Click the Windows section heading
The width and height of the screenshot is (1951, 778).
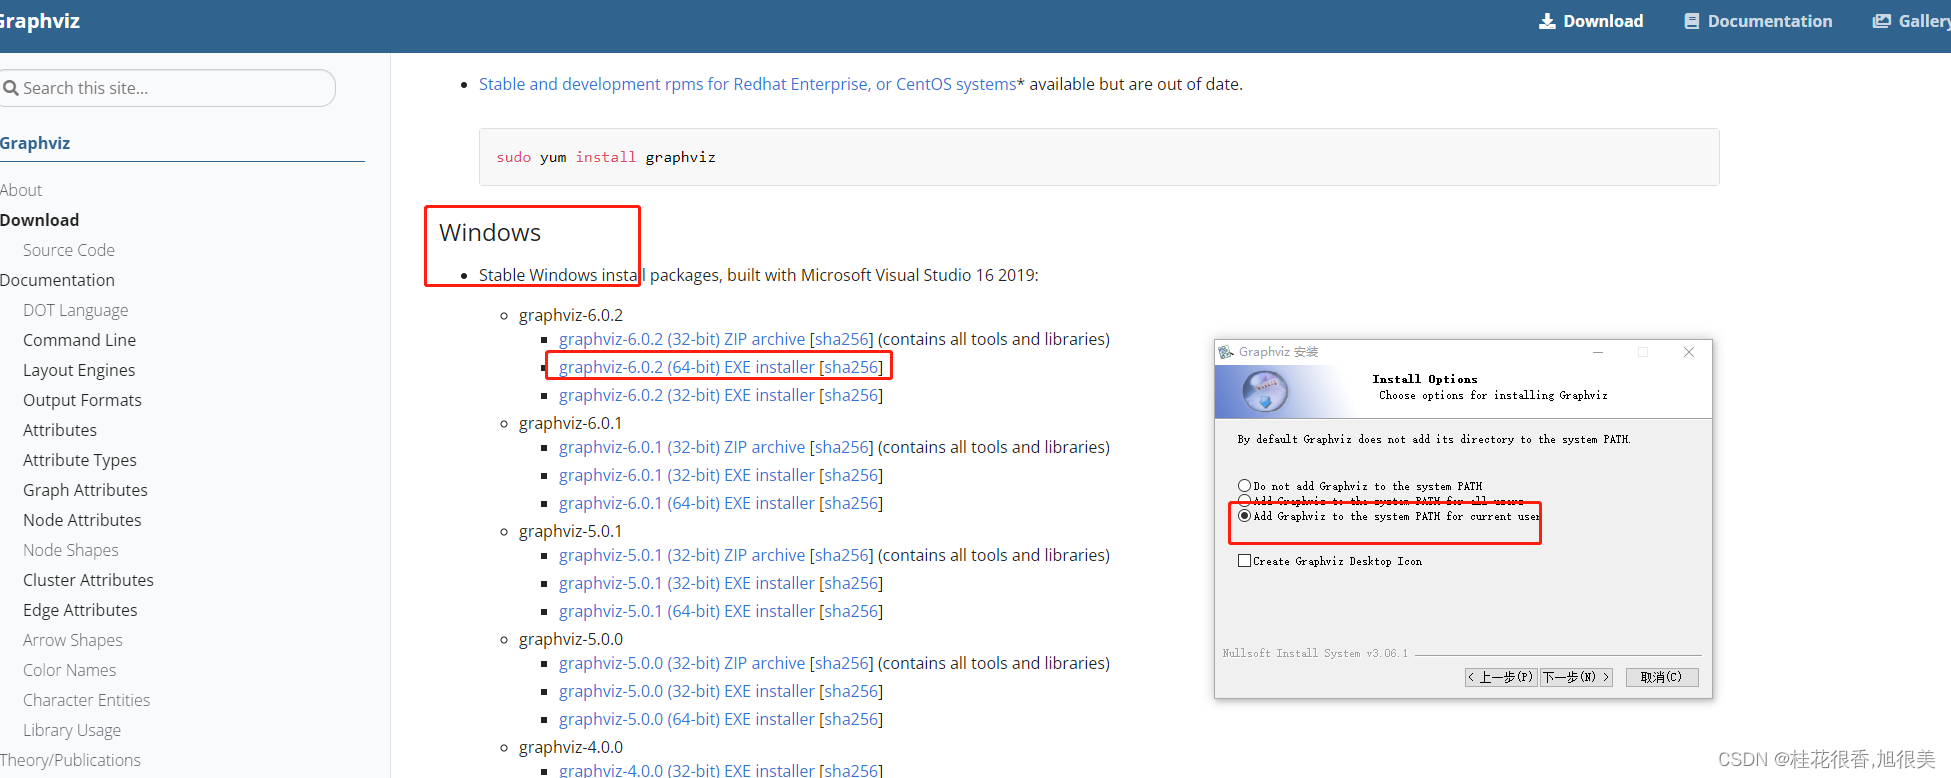[490, 233]
